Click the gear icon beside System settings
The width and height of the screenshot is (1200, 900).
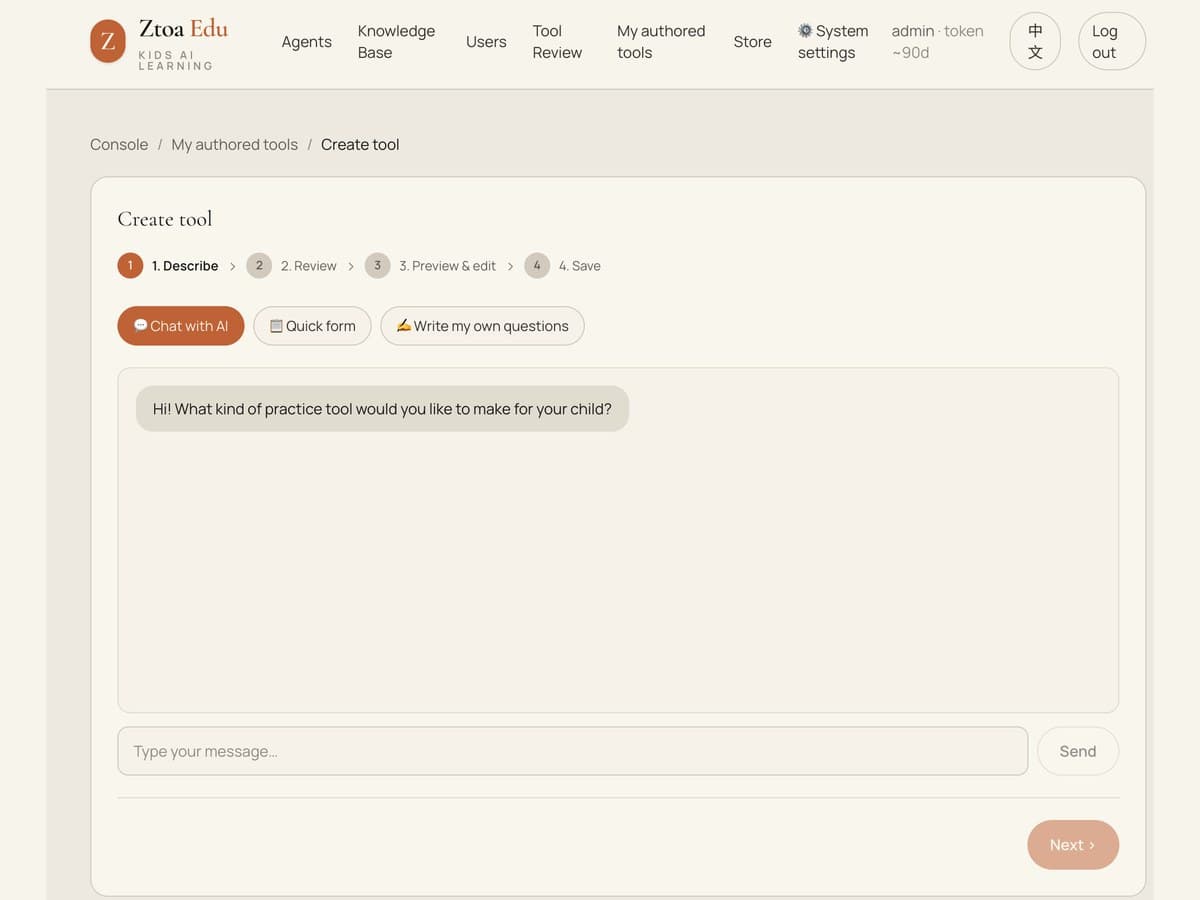click(805, 31)
